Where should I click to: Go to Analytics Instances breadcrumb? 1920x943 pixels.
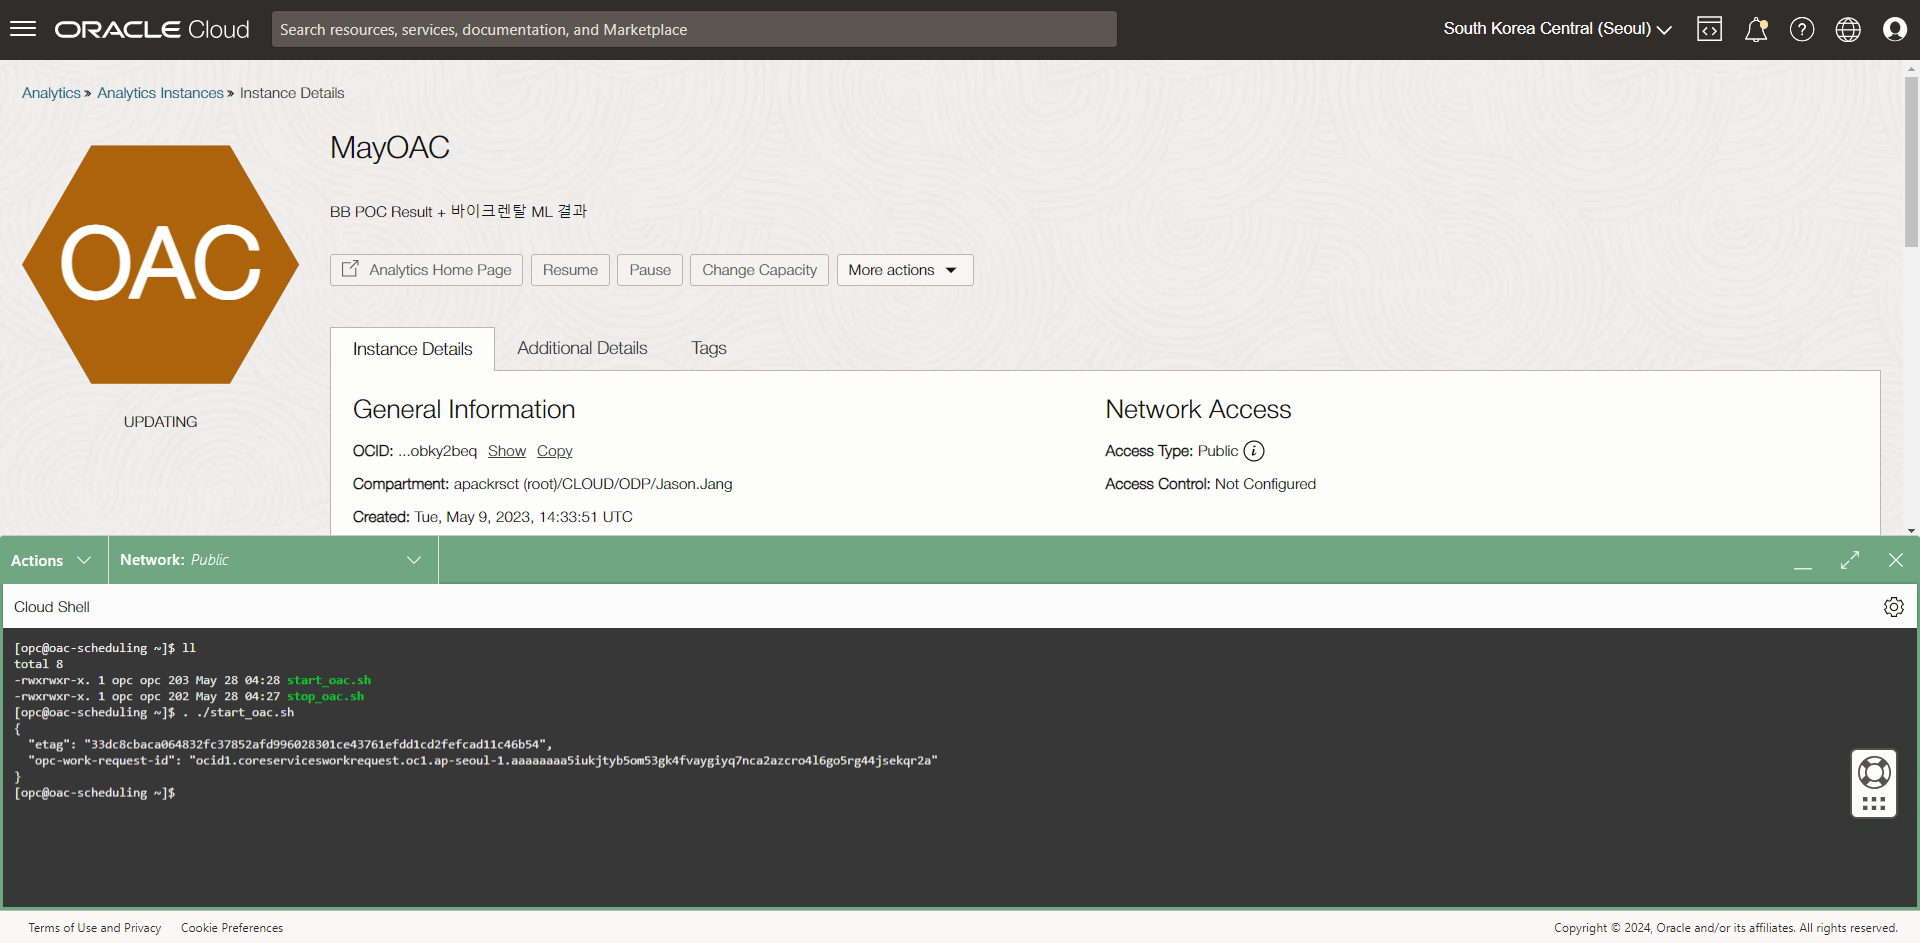(160, 93)
